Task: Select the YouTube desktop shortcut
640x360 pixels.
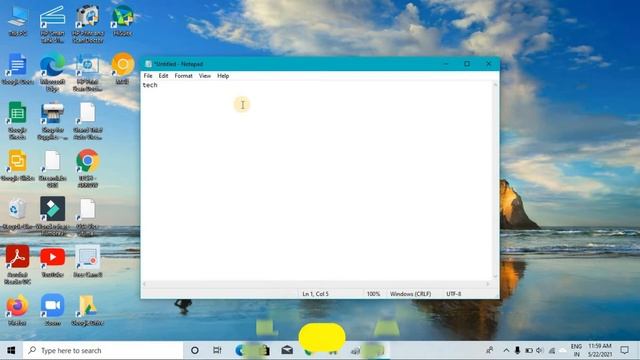Action: click(x=52, y=261)
